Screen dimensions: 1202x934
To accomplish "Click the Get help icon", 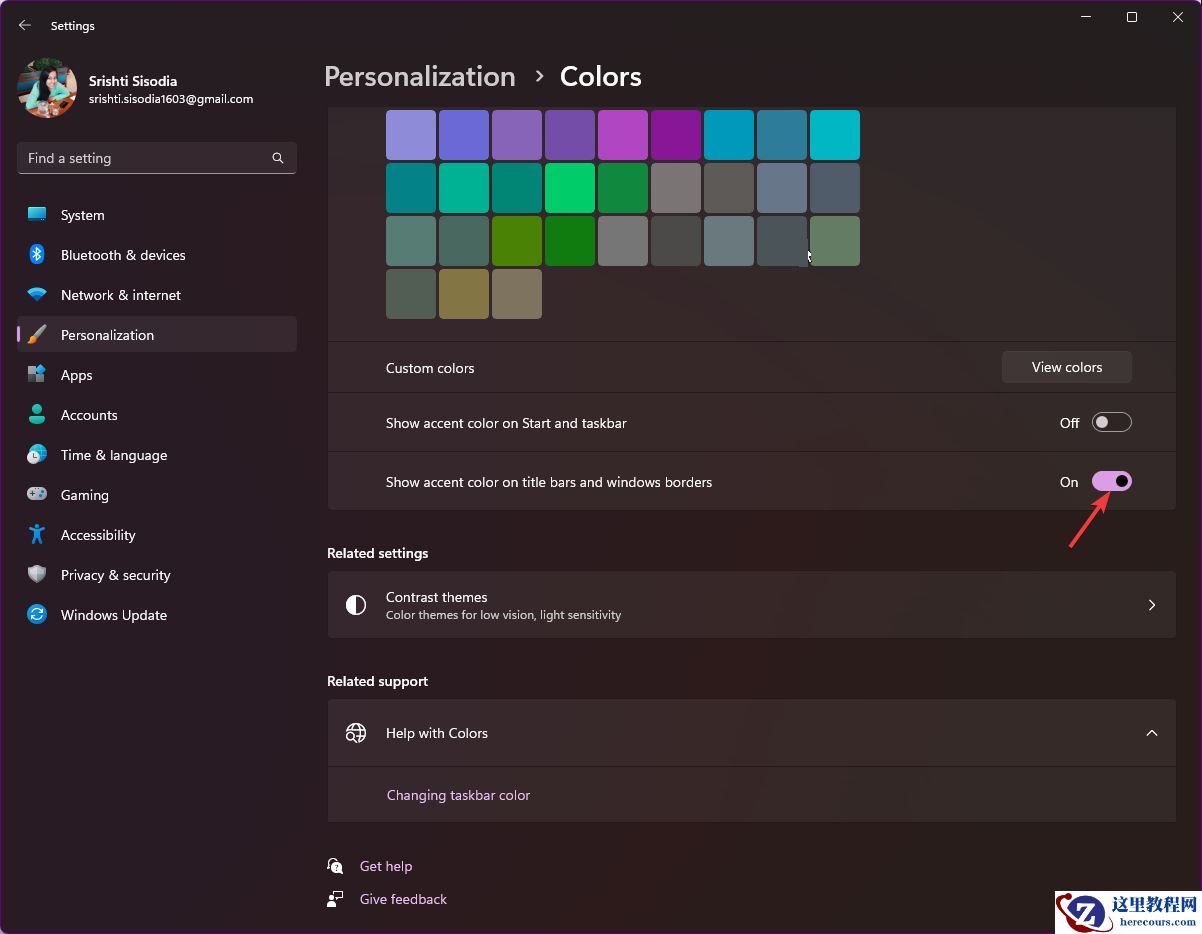I will click(x=335, y=866).
